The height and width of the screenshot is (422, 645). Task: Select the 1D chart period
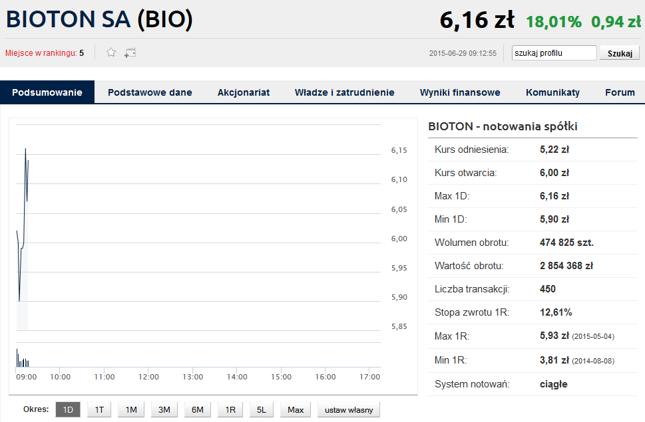pyautogui.click(x=67, y=409)
